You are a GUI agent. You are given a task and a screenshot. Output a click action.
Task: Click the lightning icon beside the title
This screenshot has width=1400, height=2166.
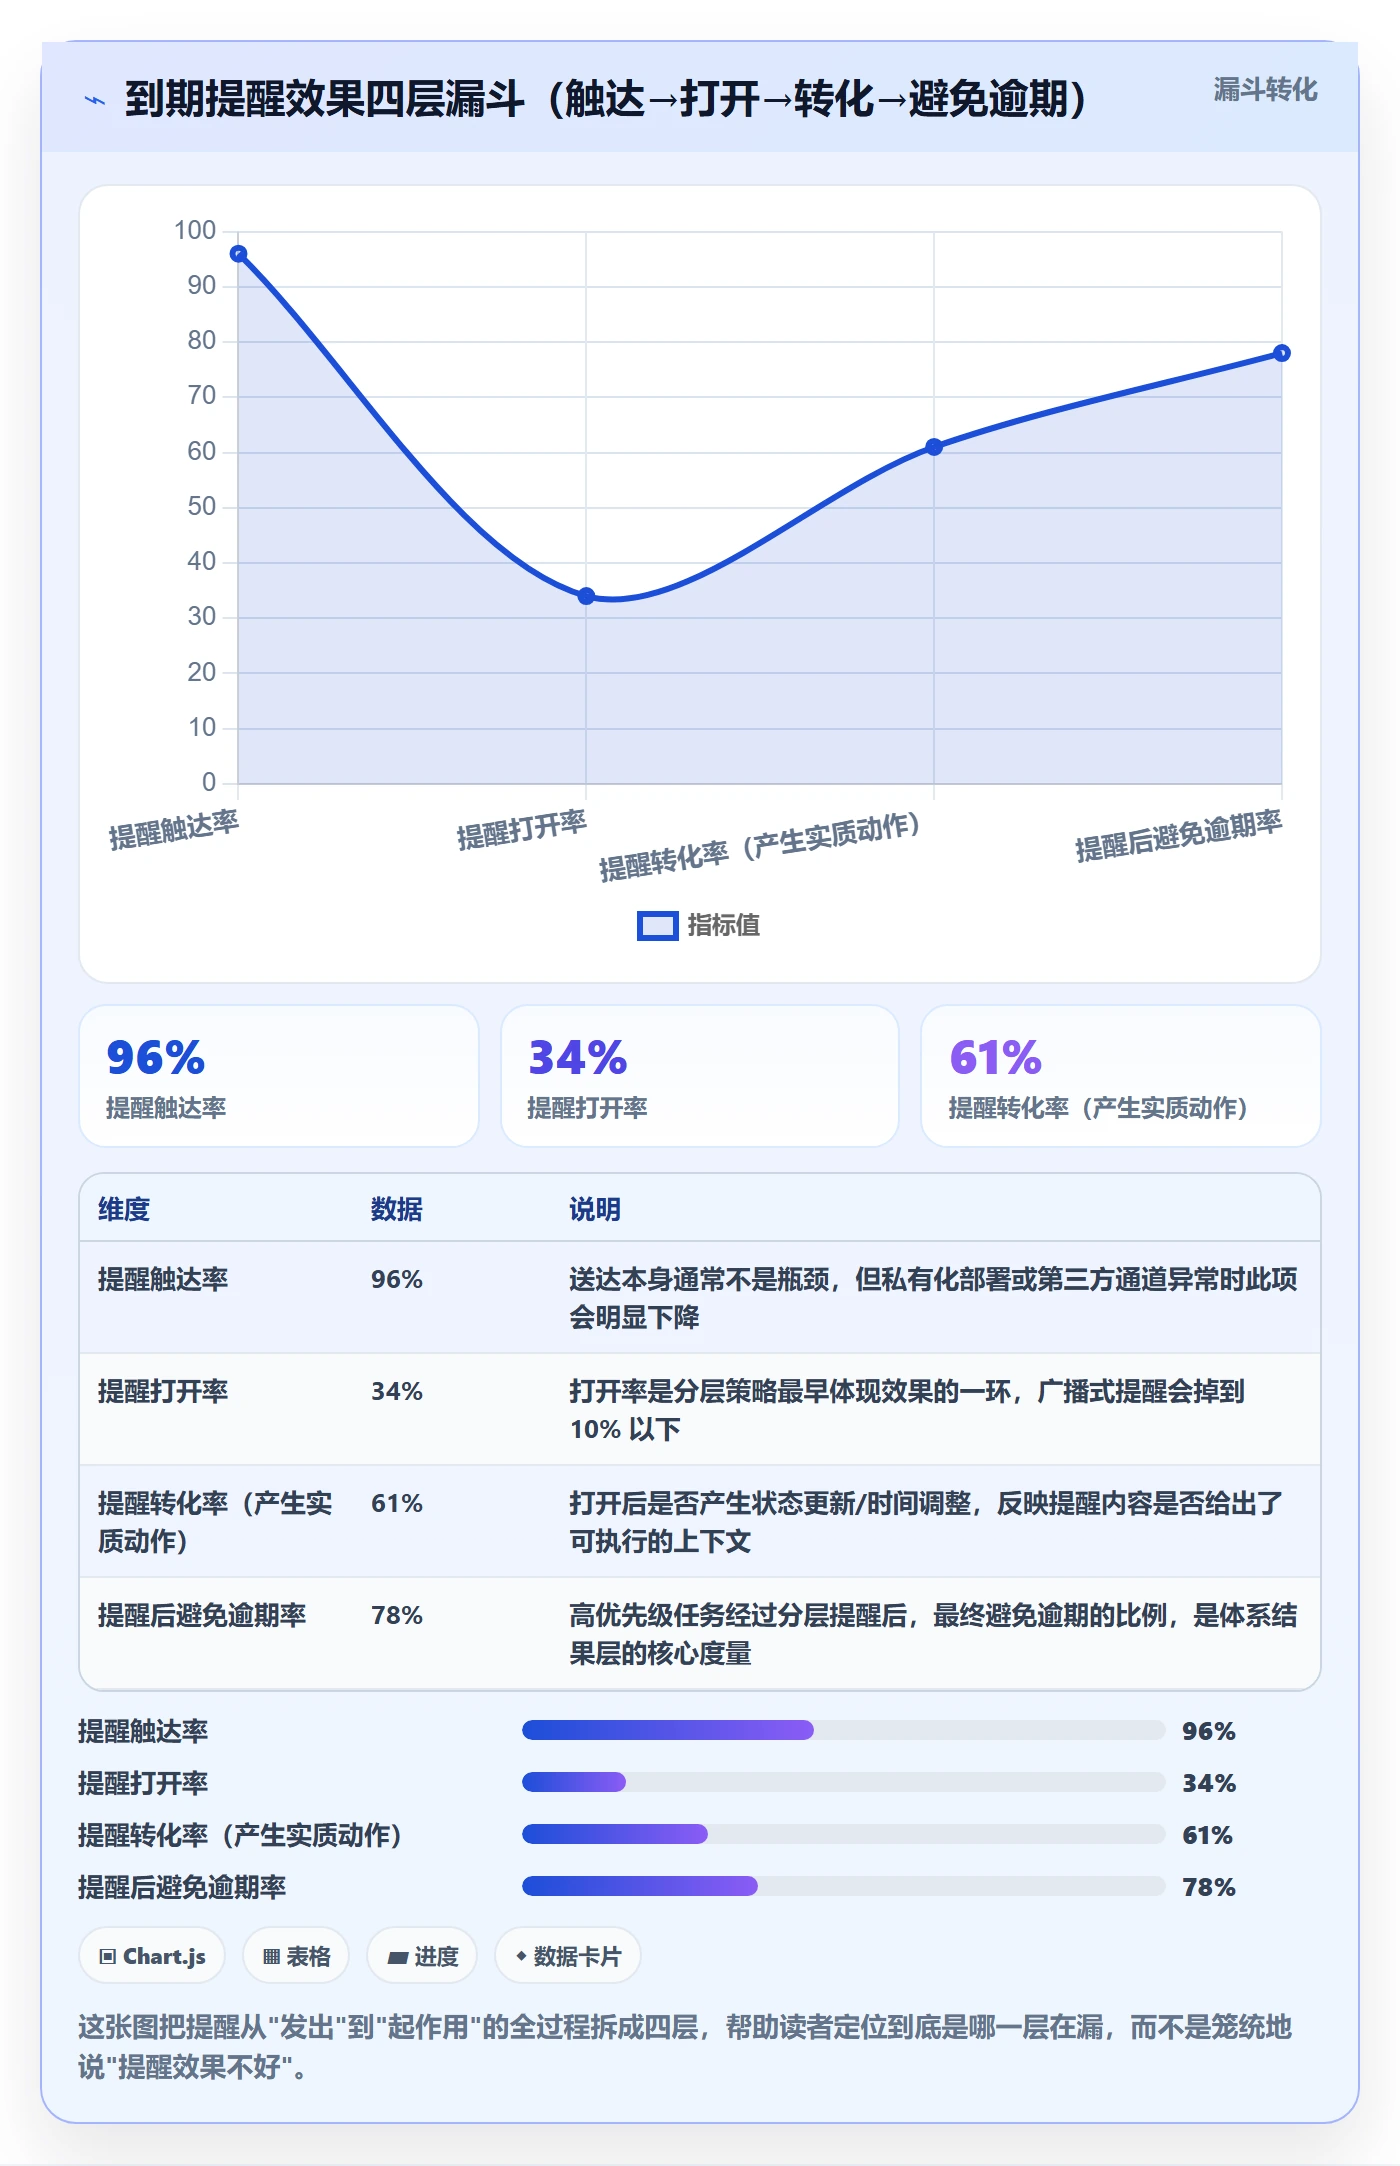pyautogui.click(x=95, y=100)
